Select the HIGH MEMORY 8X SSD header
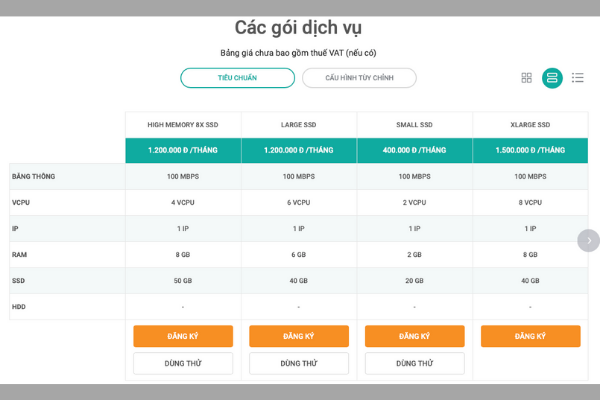The image size is (600, 400). (183, 125)
